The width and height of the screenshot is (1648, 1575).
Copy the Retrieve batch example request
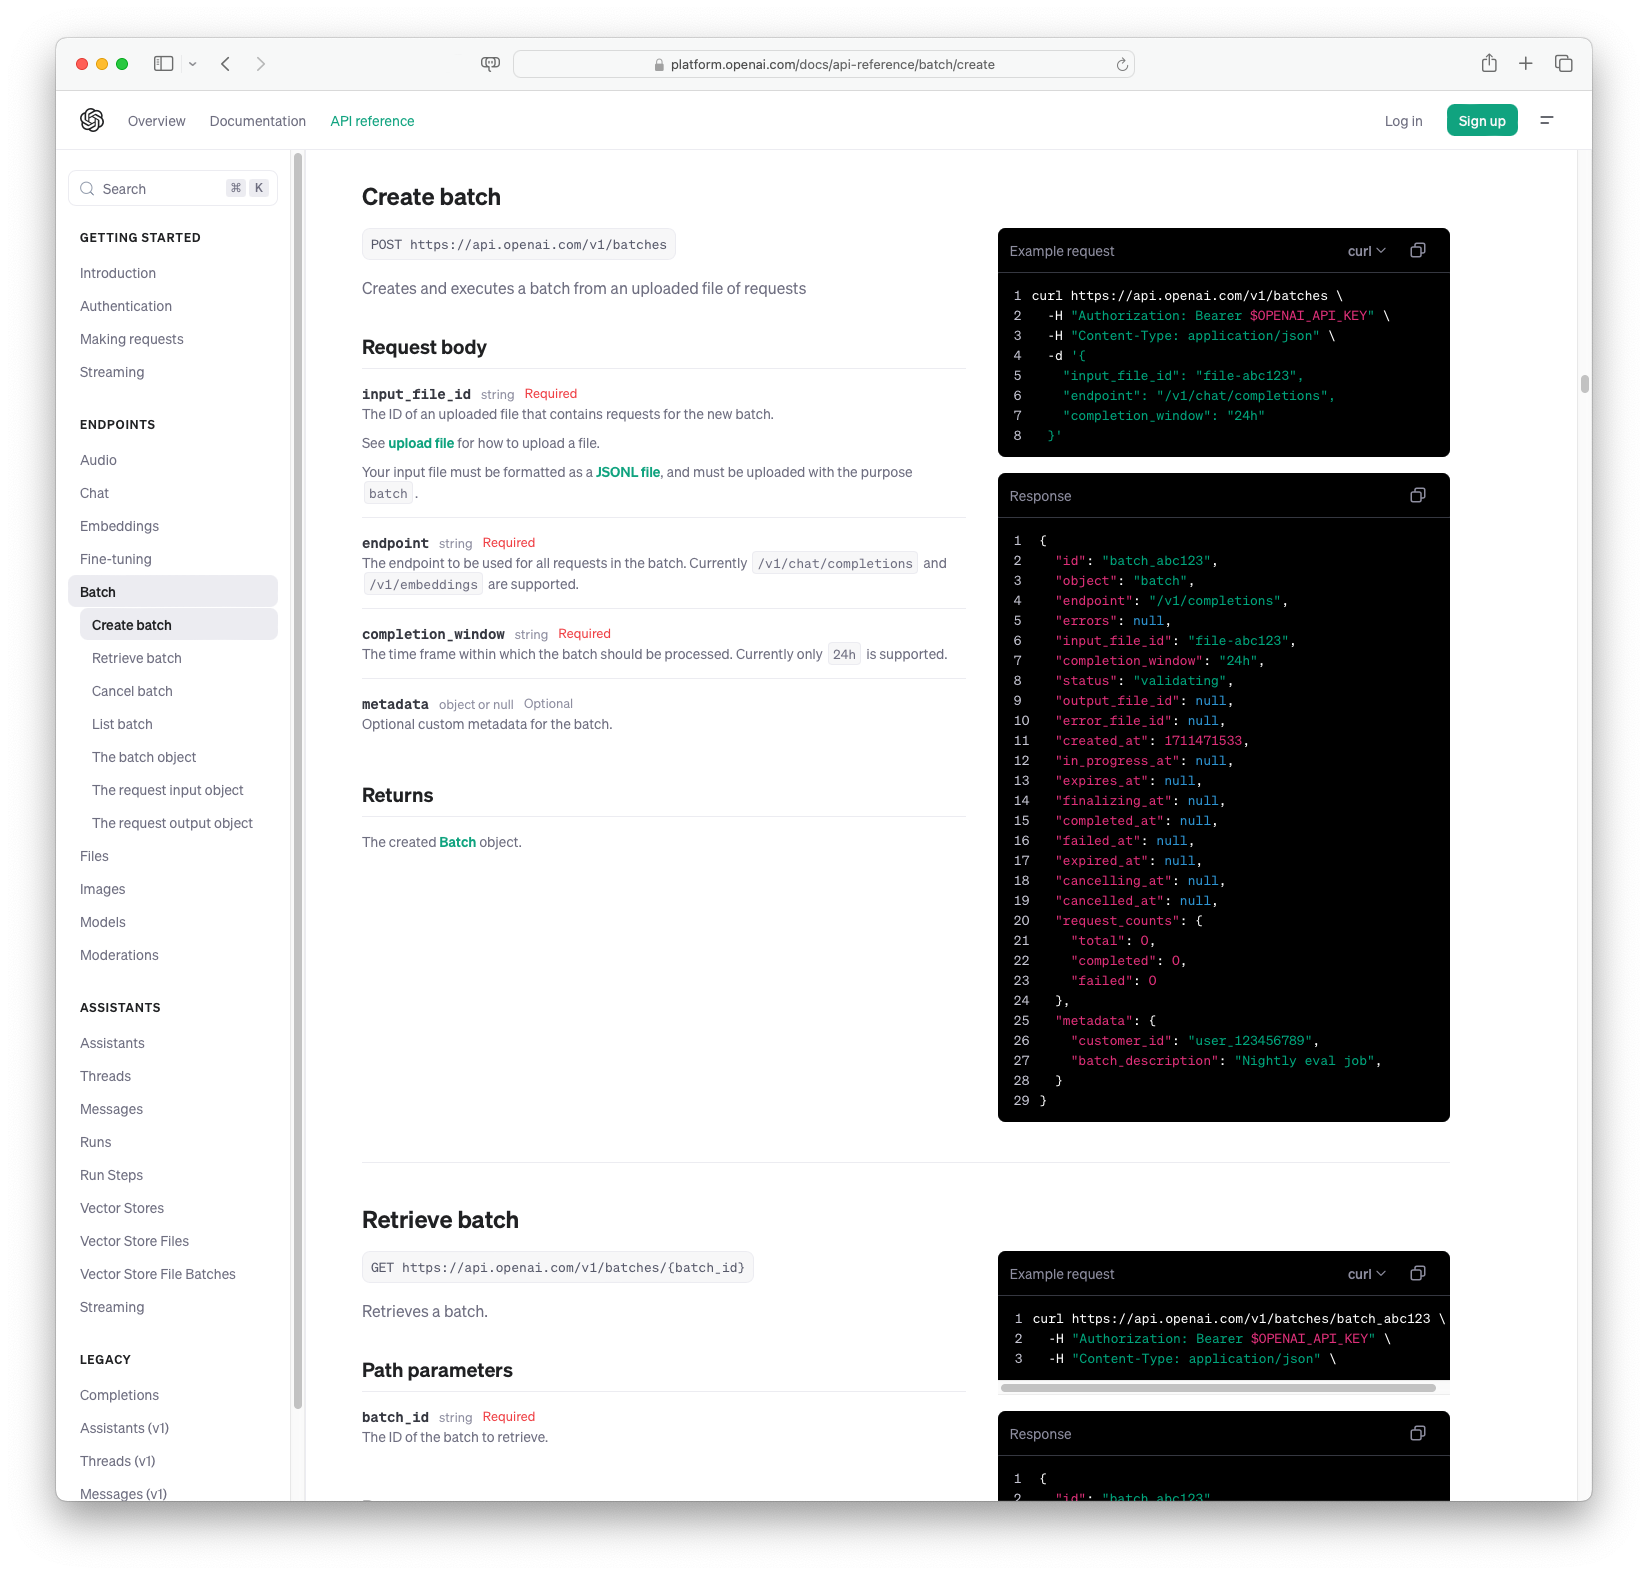[1418, 1273]
